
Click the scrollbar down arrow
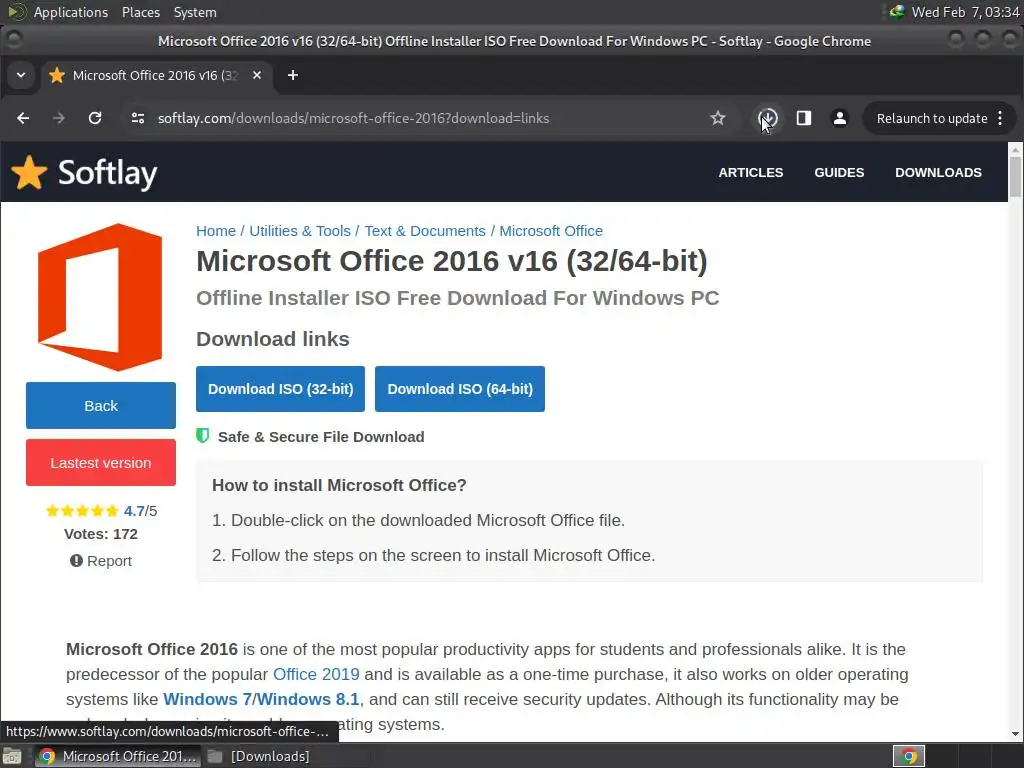pos(1015,734)
